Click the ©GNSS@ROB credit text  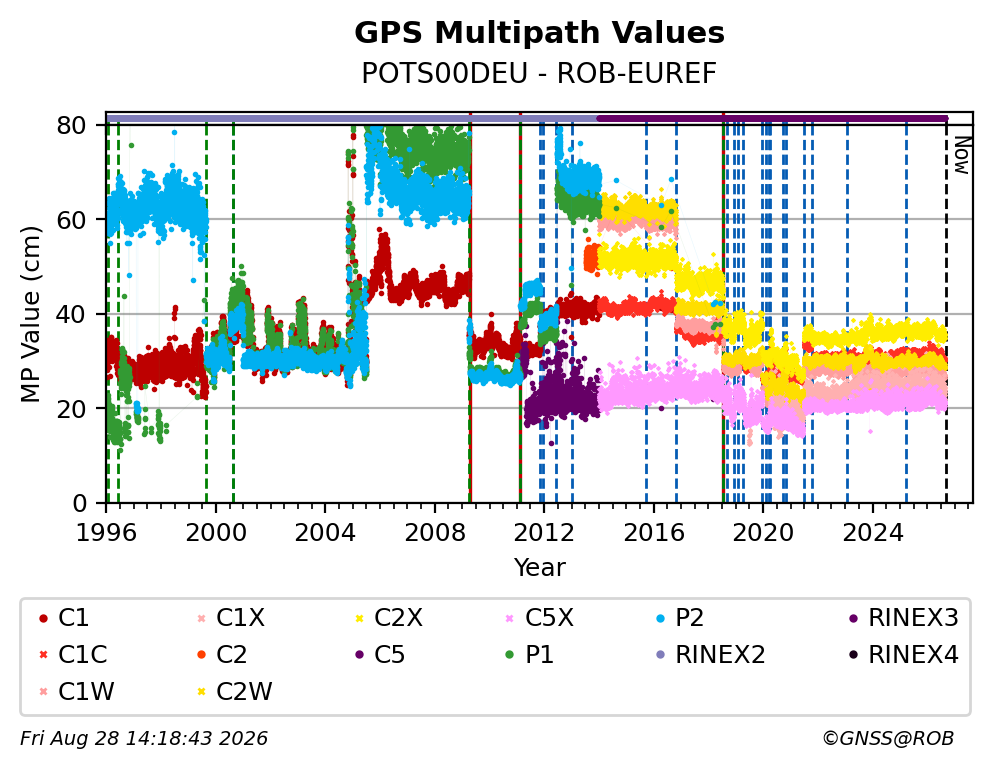tap(888, 738)
